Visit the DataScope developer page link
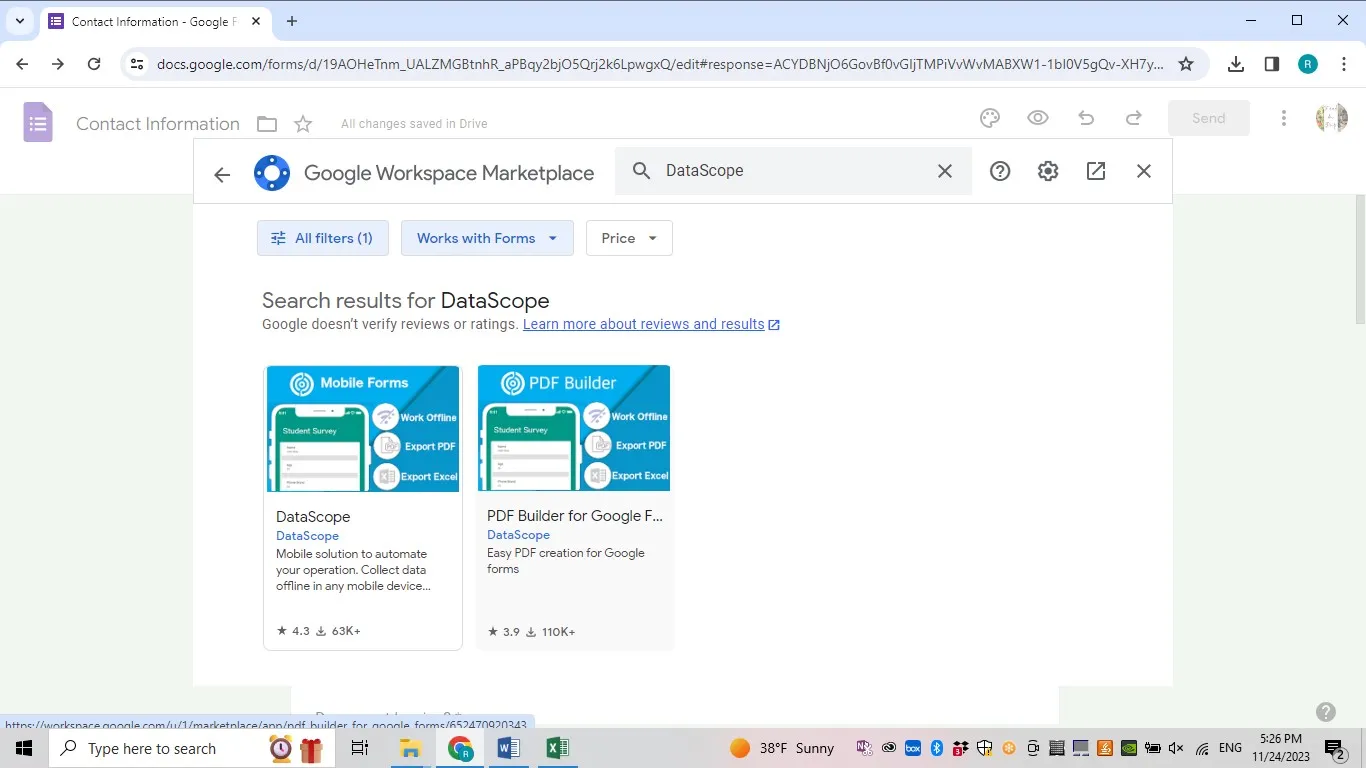 pos(307,535)
